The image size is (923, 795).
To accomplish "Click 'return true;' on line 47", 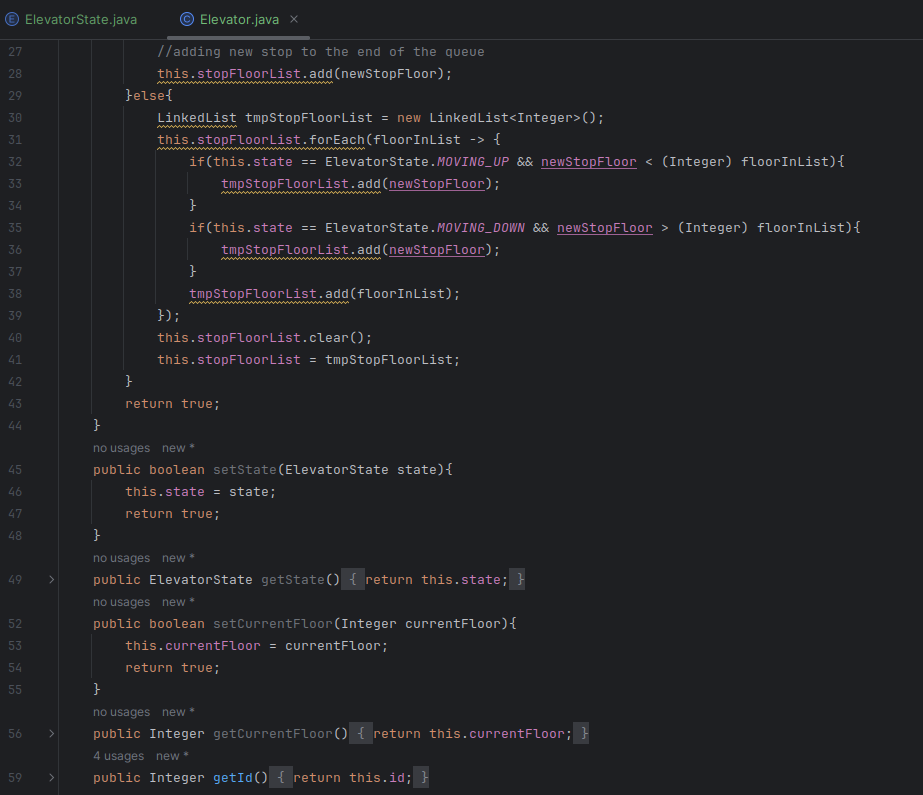I will point(172,514).
